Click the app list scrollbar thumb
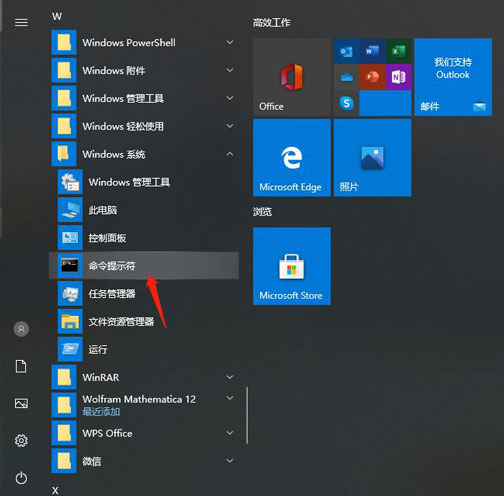This screenshot has width=504, height=496. (x=247, y=415)
